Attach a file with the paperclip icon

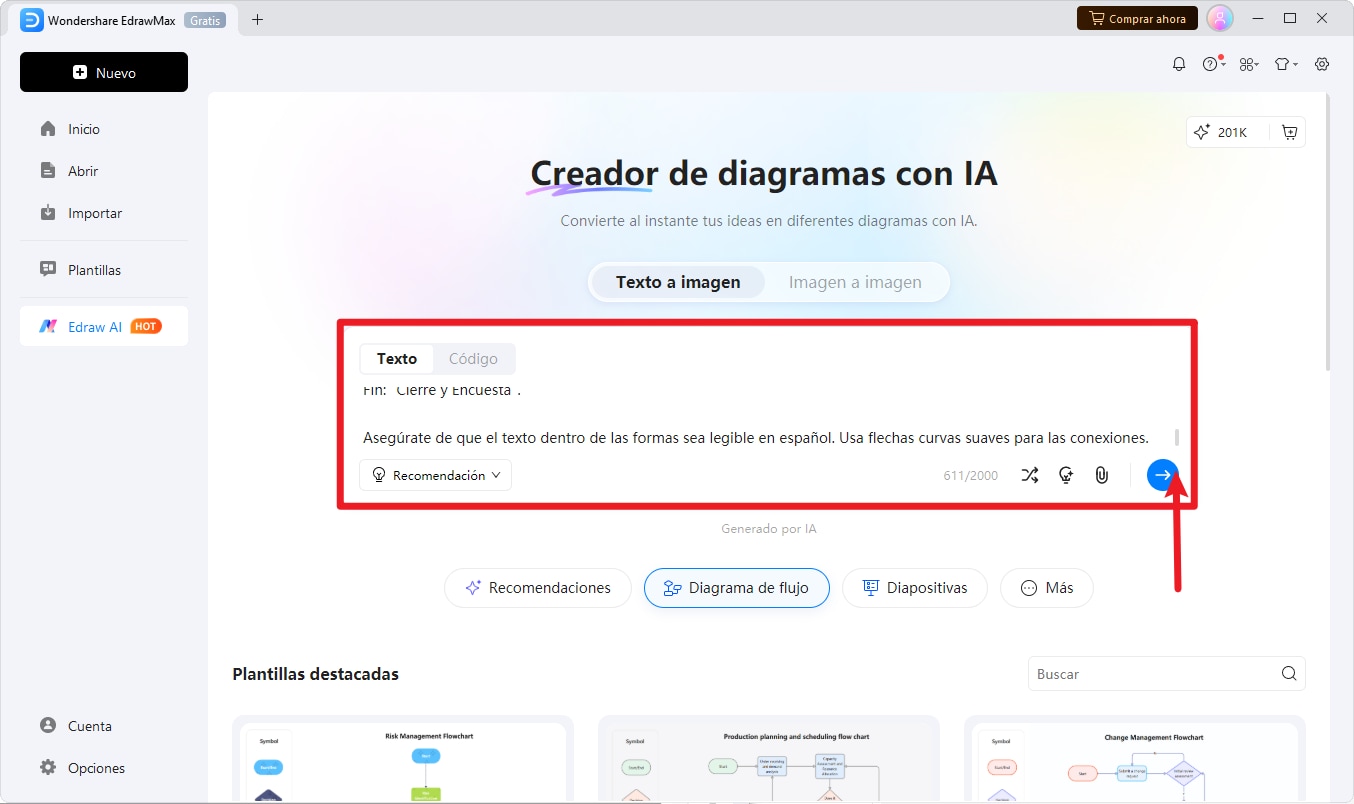click(1102, 475)
